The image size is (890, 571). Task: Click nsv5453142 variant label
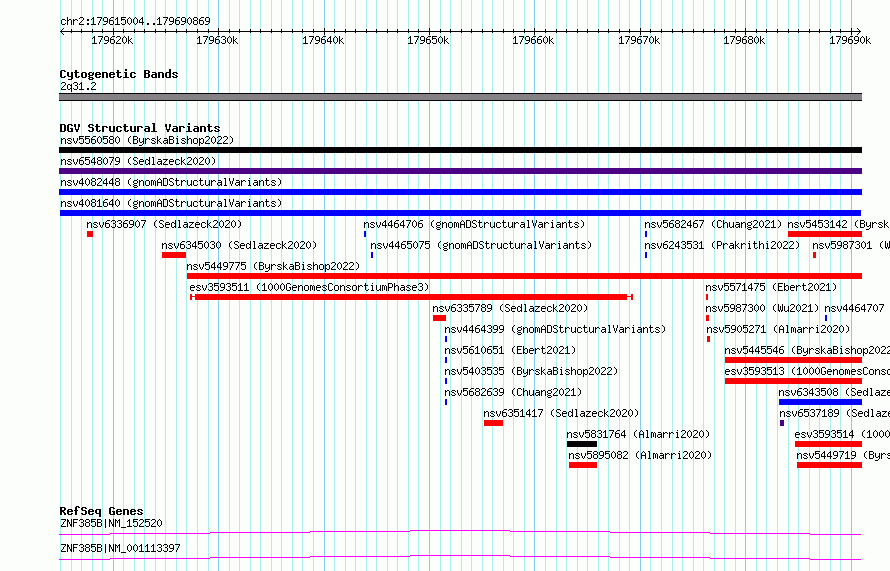coord(838,224)
